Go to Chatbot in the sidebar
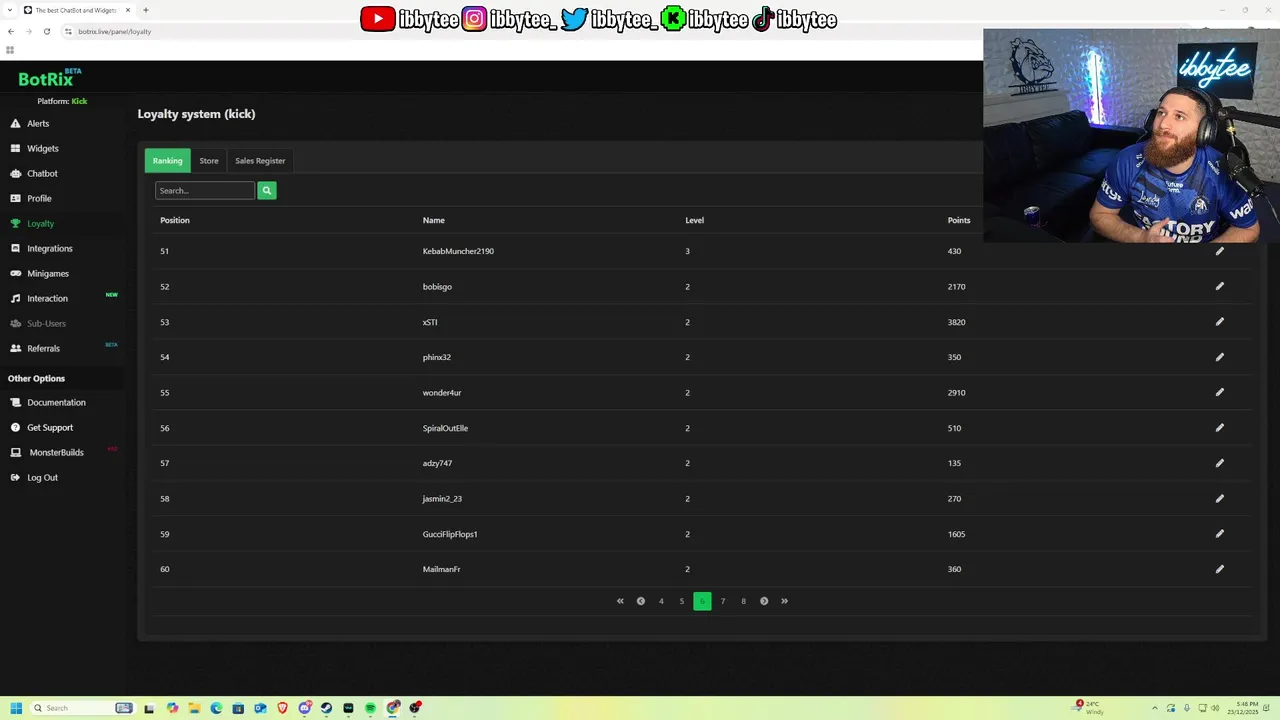The image size is (1280, 720). click(42, 173)
